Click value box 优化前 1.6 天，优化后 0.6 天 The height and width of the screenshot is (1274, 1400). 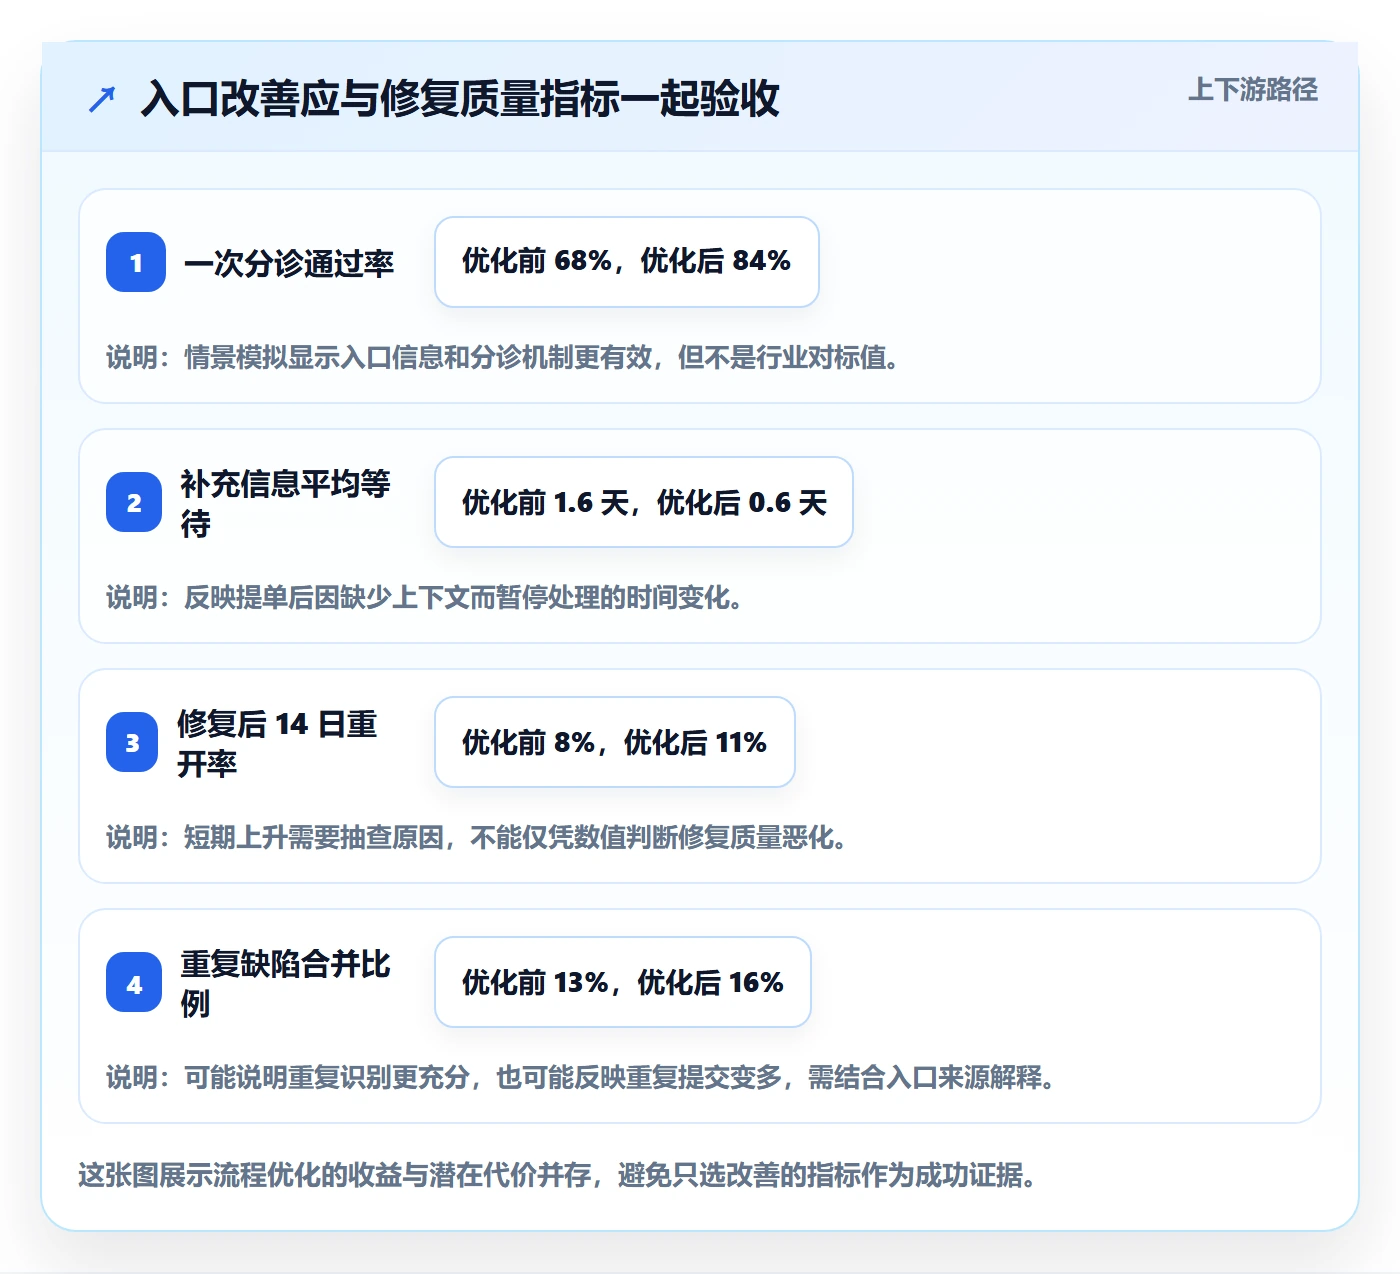click(644, 502)
